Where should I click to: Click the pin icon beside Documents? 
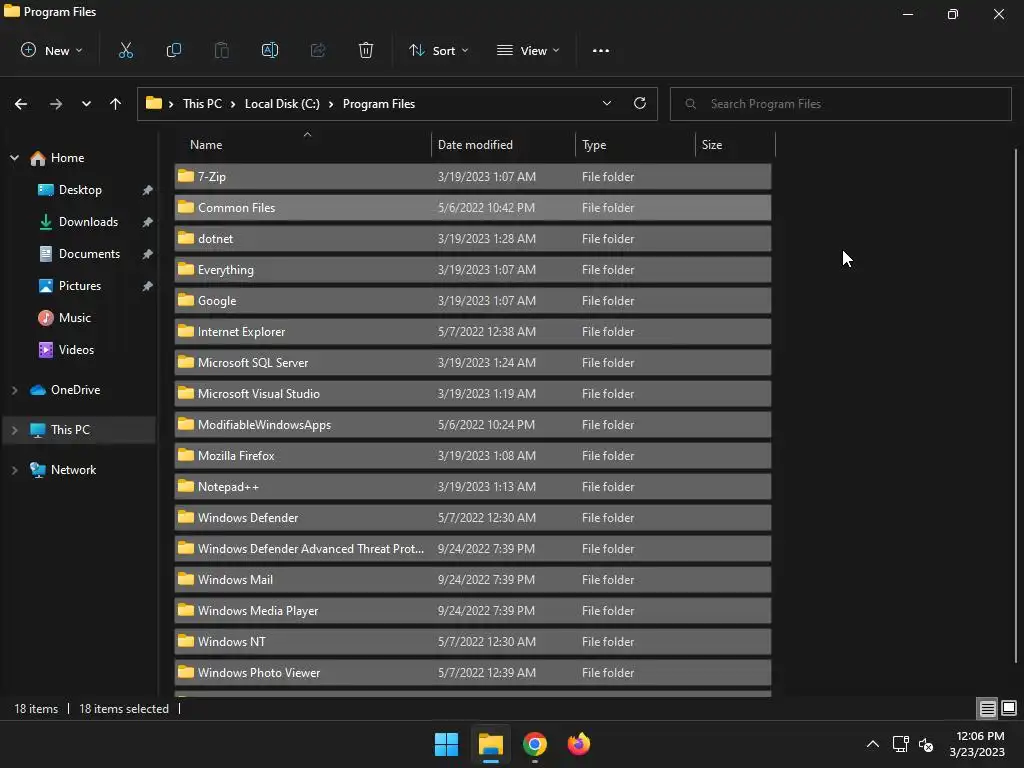point(148,254)
